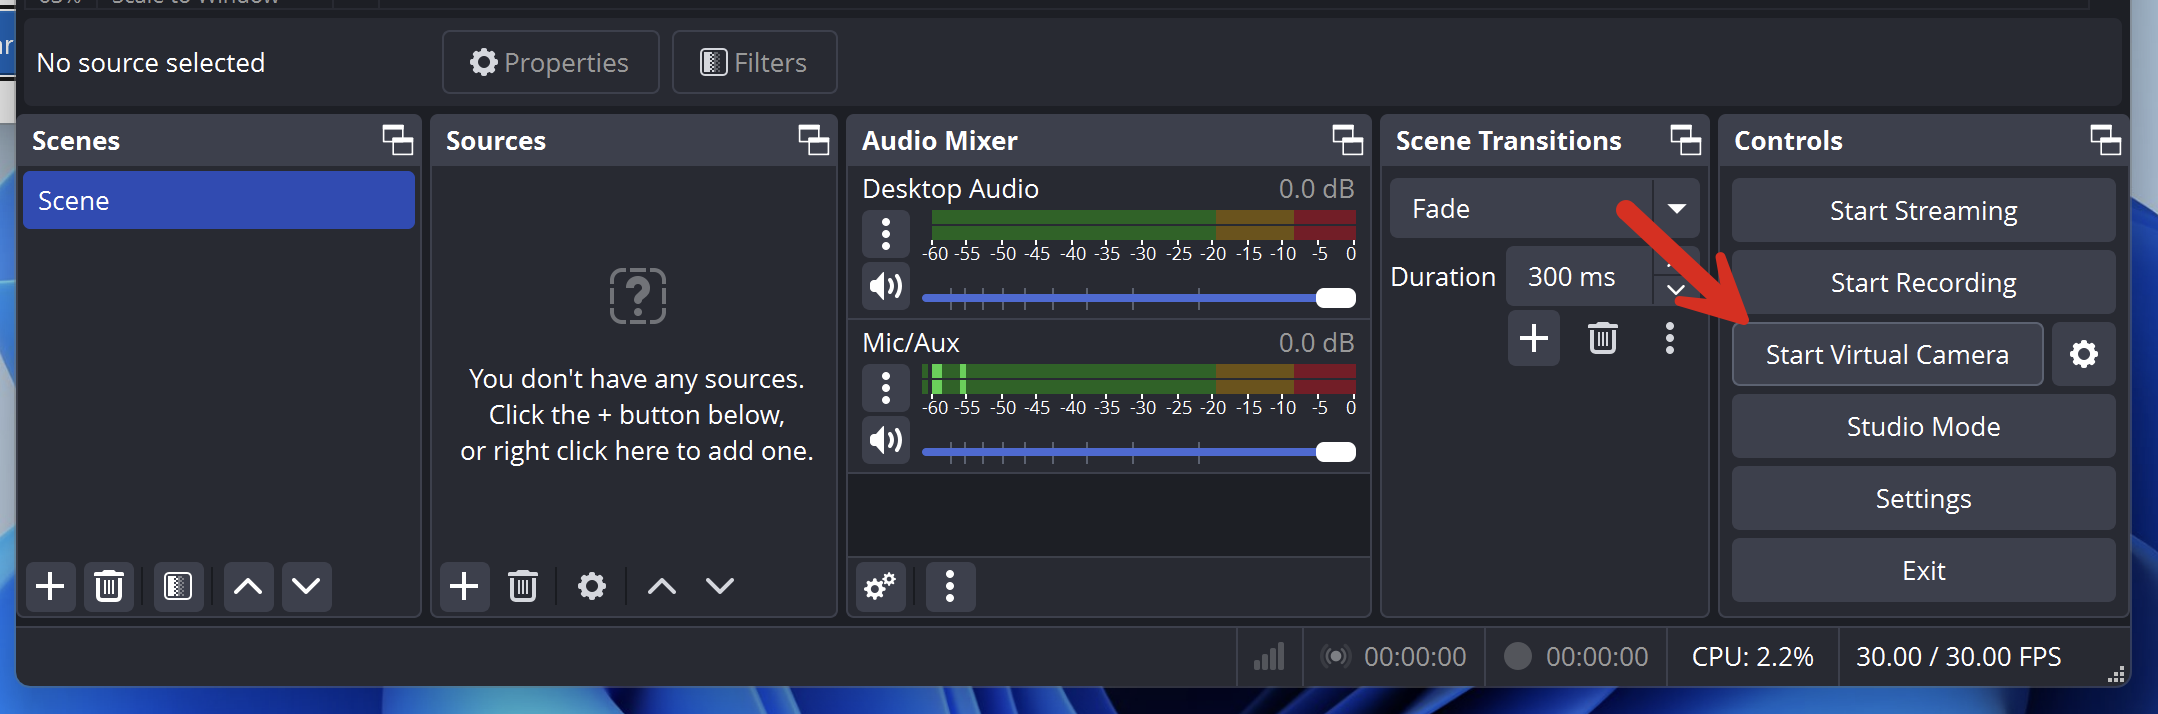
Task: Open Mic/Aux three-dot options menu
Action: pyautogui.click(x=885, y=388)
